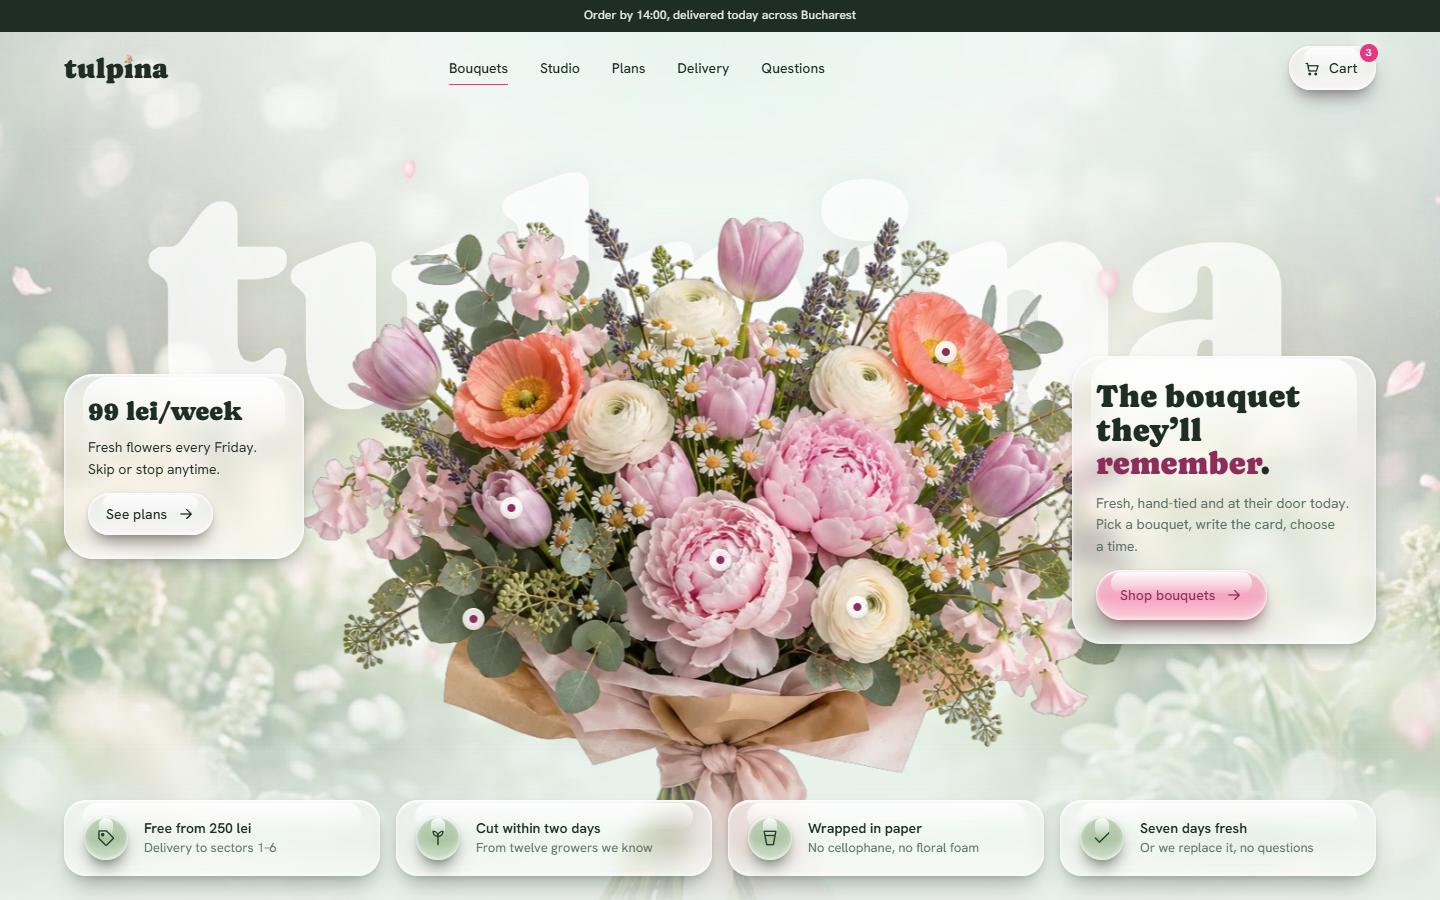This screenshot has width=1440, height=900.
Task: Open the Questions nav link
Action: pyautogui.click(x=793, y=68)
